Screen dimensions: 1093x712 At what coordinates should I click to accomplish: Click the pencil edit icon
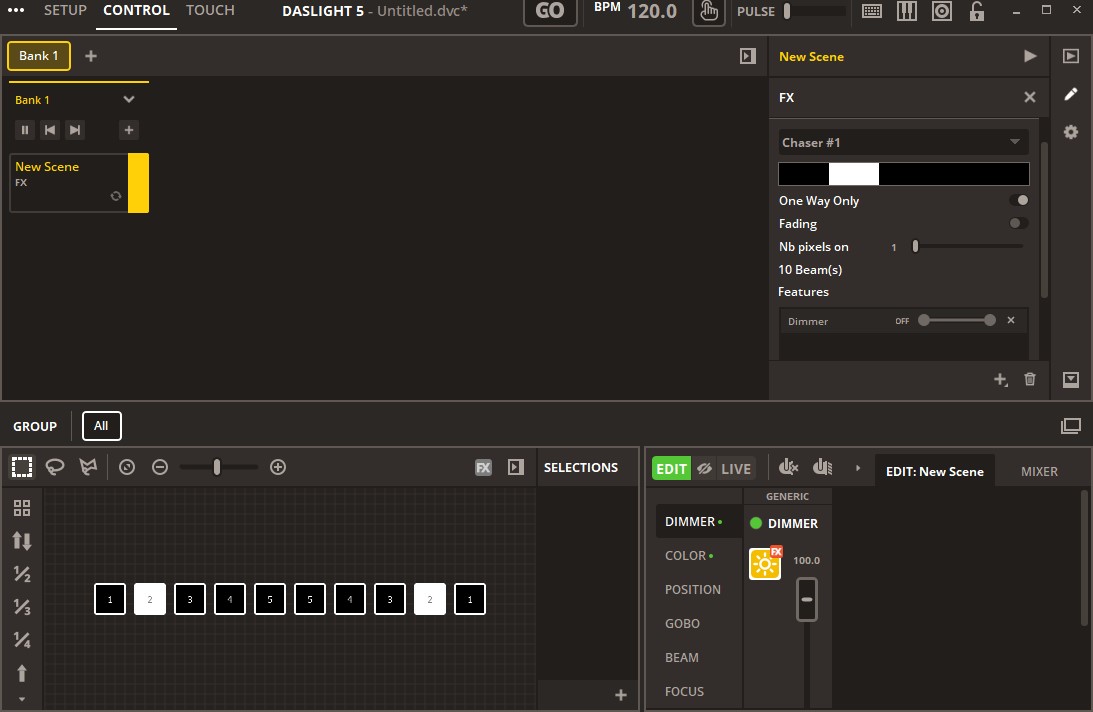point(1071,93)
